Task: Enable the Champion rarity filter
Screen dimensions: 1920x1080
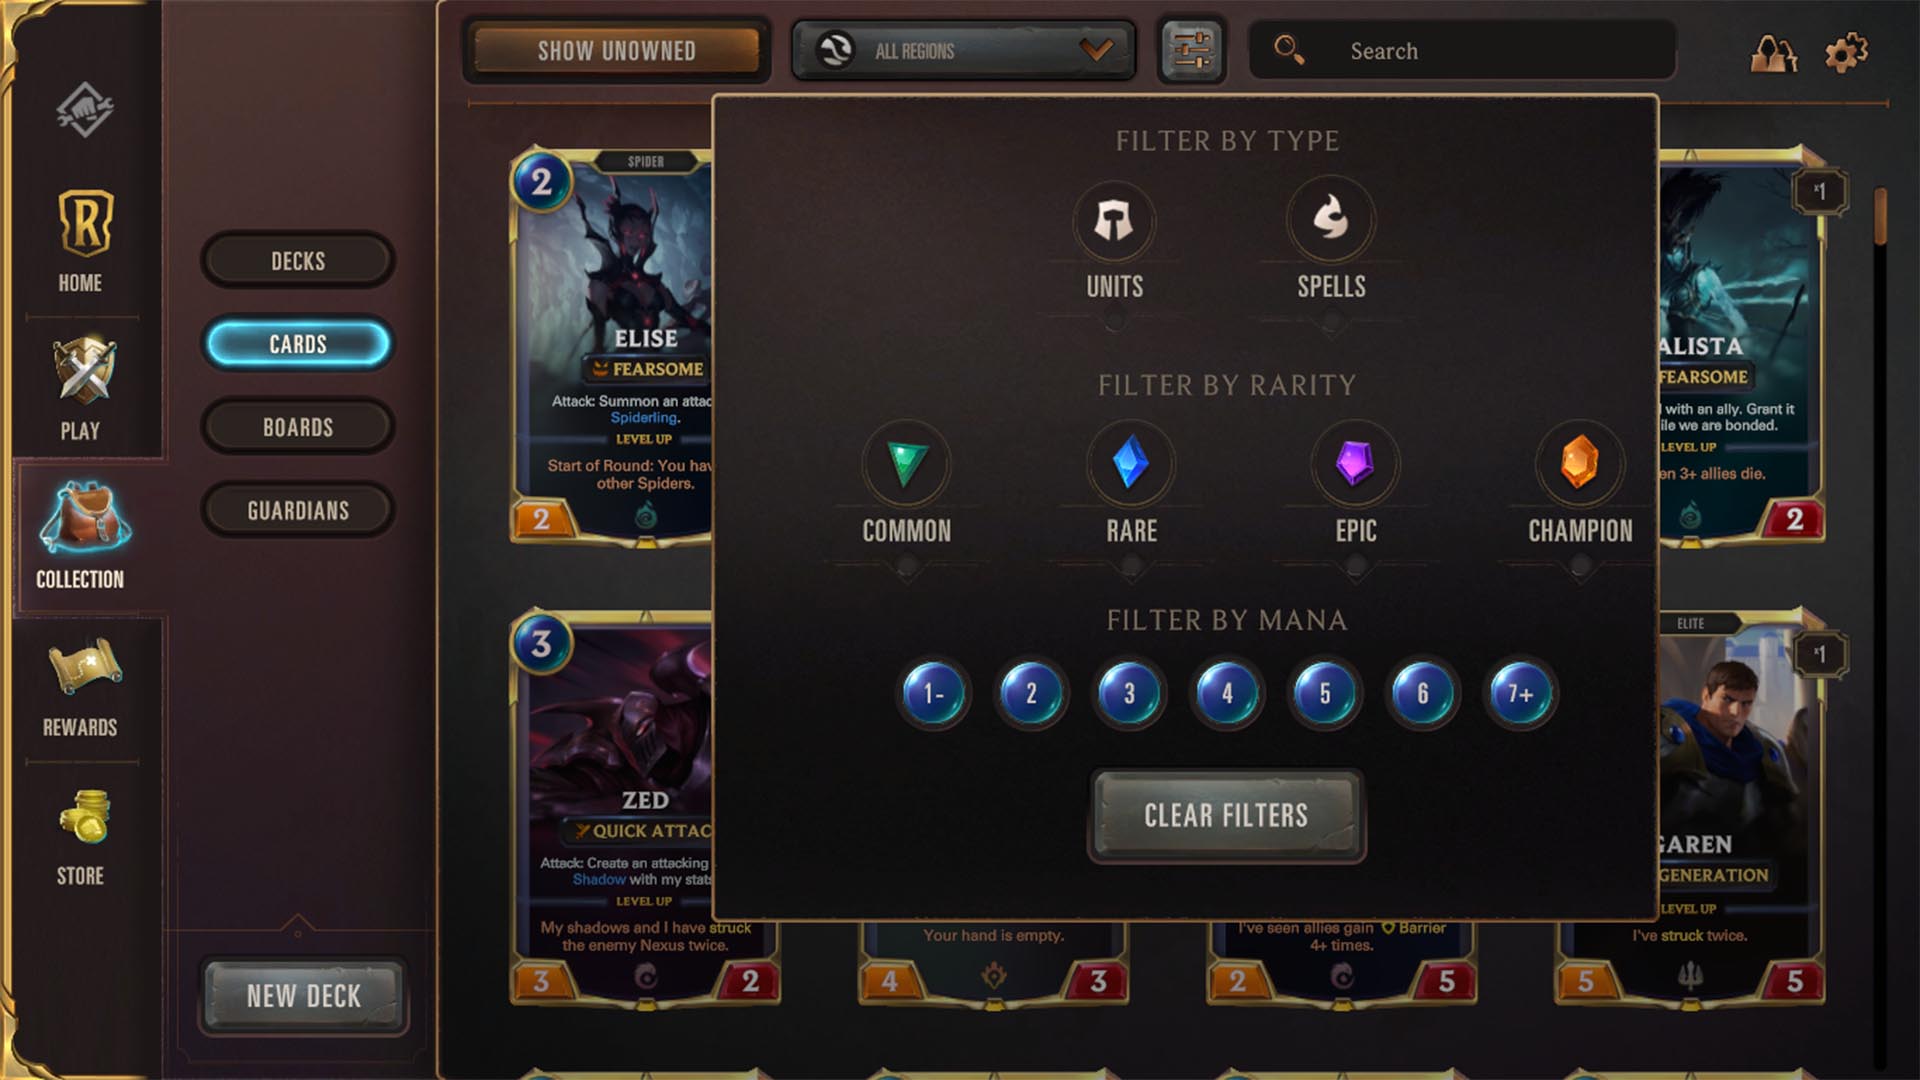Action: point(1579,463)
